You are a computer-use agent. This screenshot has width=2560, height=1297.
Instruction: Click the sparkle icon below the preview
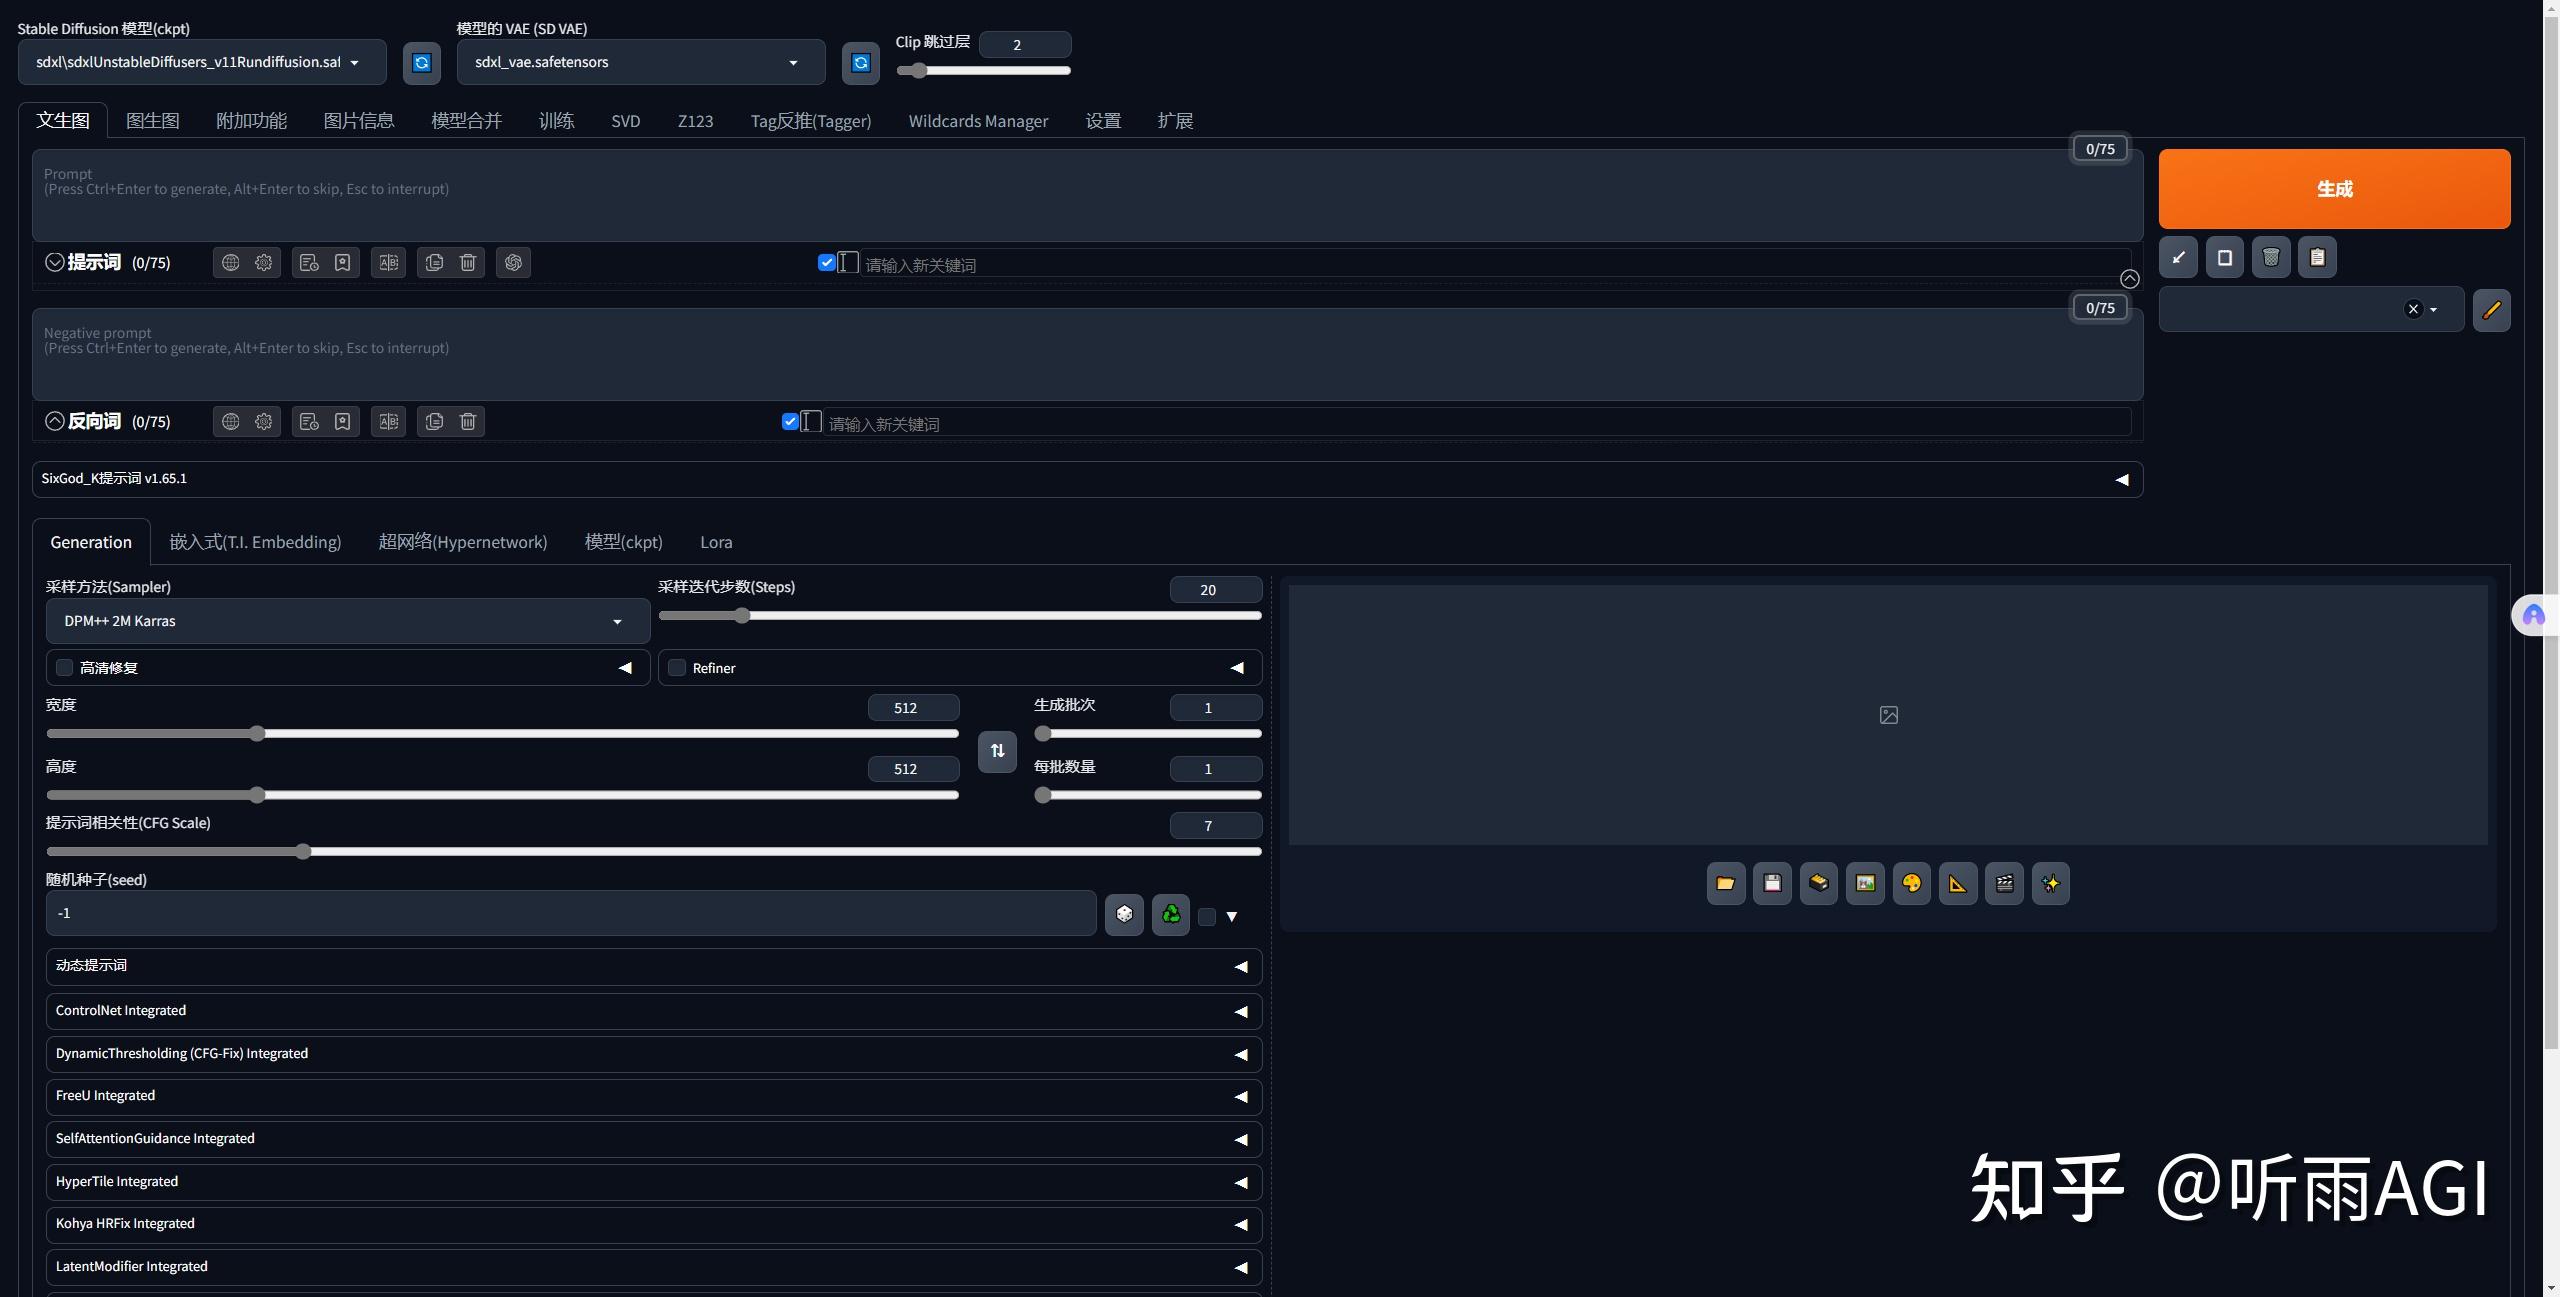2051,884
